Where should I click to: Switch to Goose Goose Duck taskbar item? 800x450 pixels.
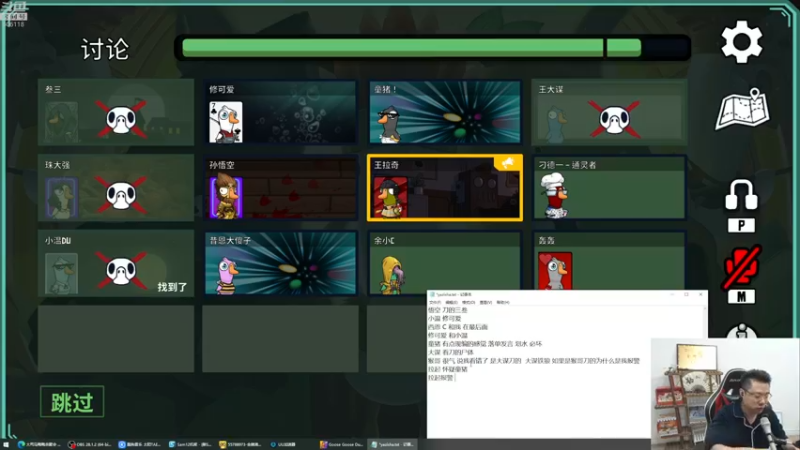(341, 444)
